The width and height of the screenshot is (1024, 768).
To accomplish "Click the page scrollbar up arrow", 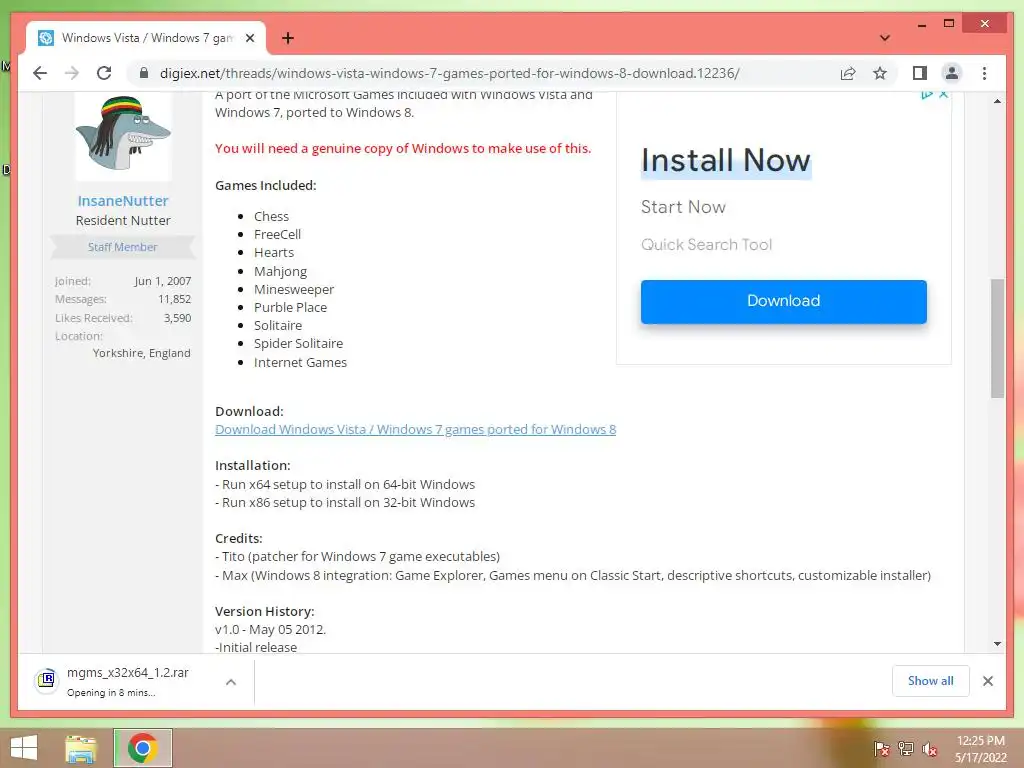I will tap(997, 101).
